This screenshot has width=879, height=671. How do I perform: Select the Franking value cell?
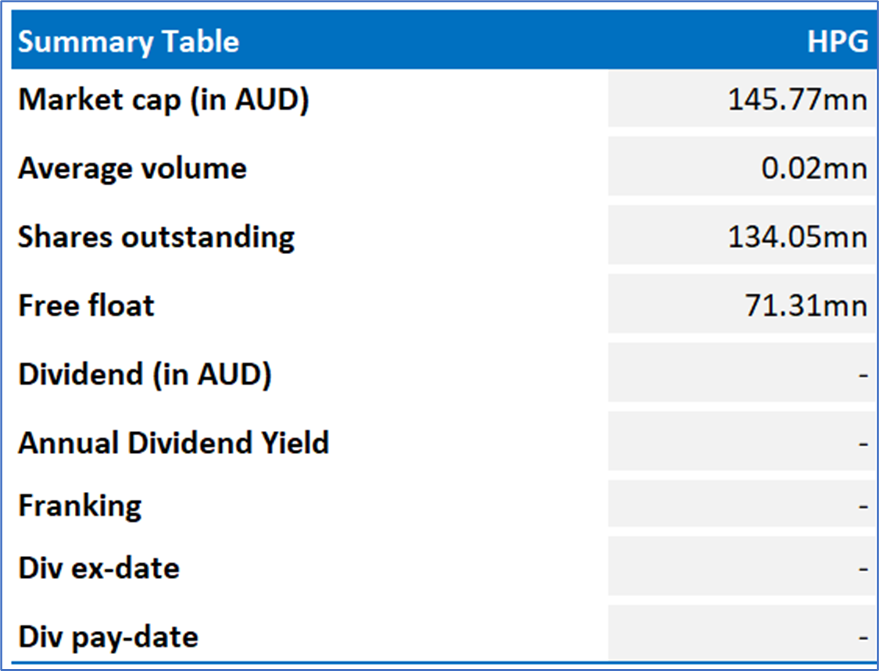point(742,506)
